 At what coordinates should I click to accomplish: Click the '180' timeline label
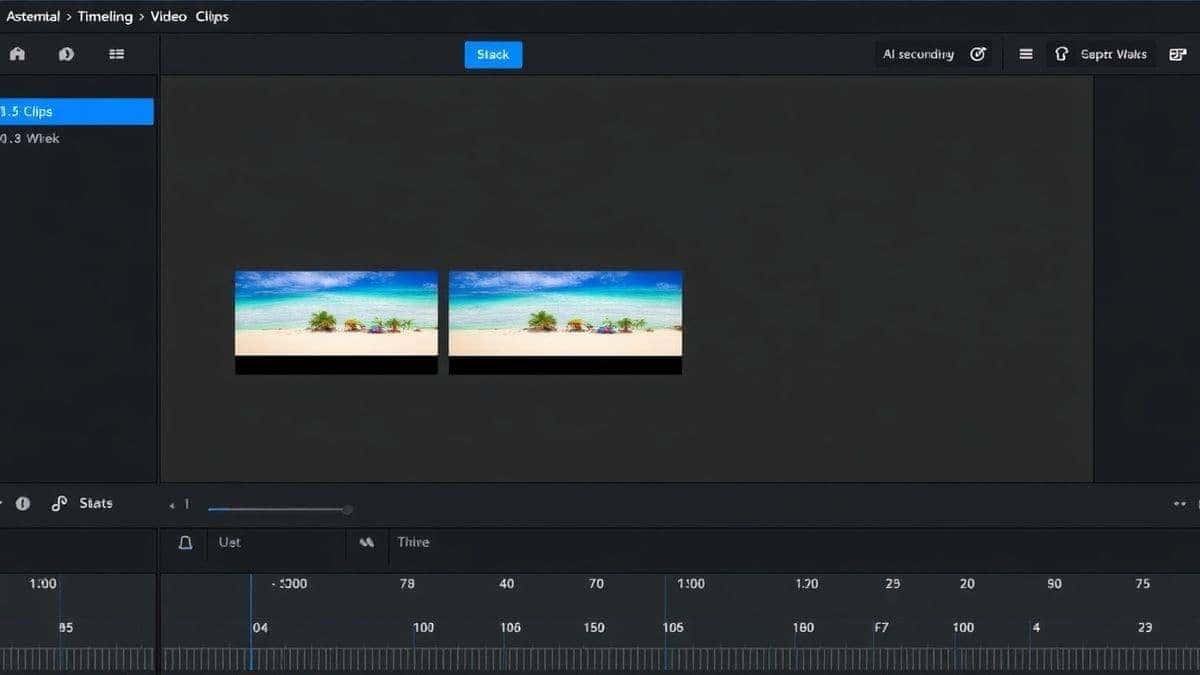coord(803,628)
